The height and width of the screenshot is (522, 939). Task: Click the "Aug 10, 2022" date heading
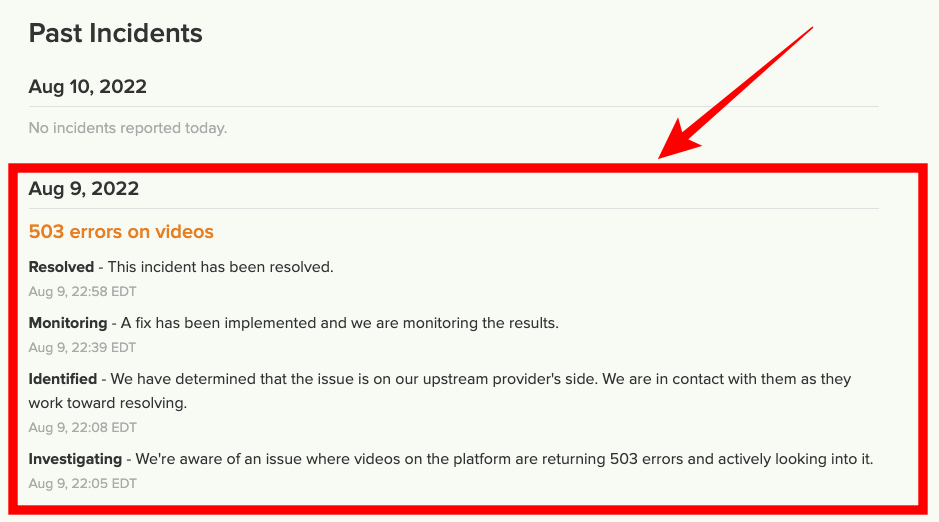87,87
